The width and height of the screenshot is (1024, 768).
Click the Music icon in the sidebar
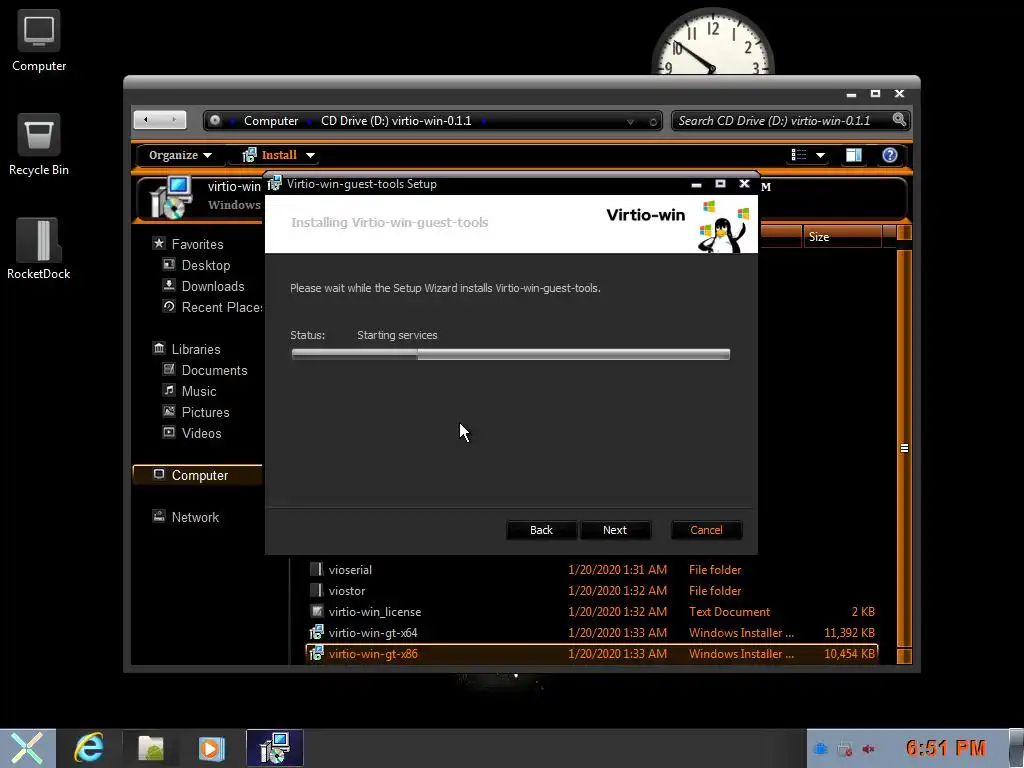pos(169,391)
